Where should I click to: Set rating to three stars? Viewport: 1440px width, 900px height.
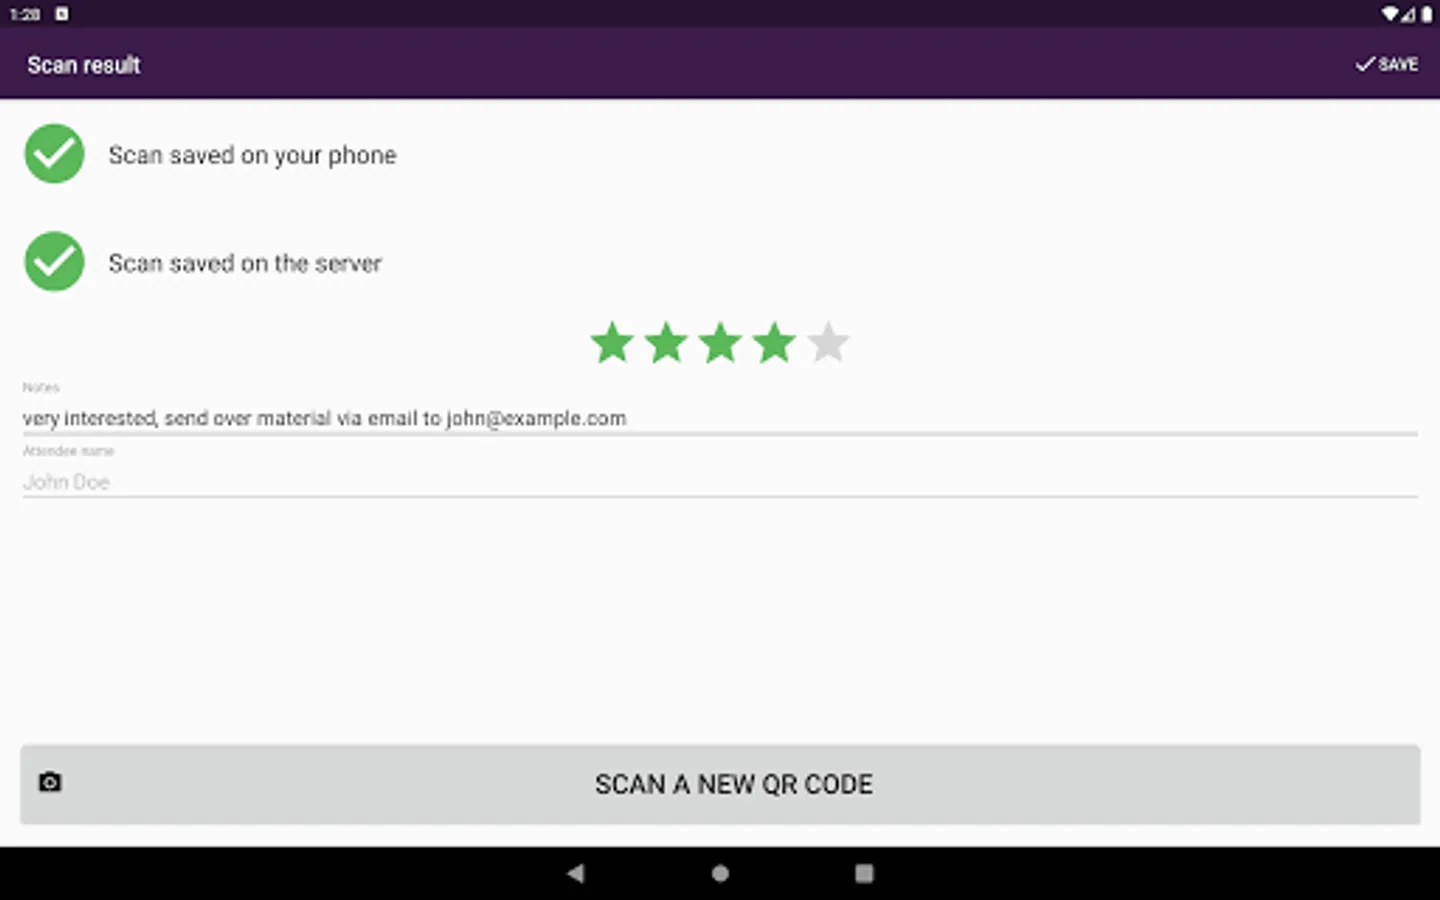(720, 343)
